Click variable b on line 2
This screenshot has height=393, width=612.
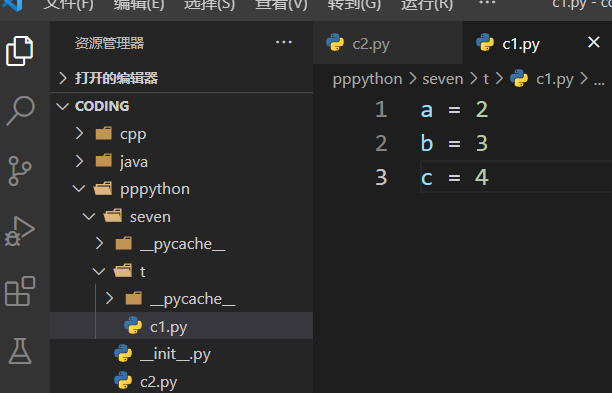427,143
